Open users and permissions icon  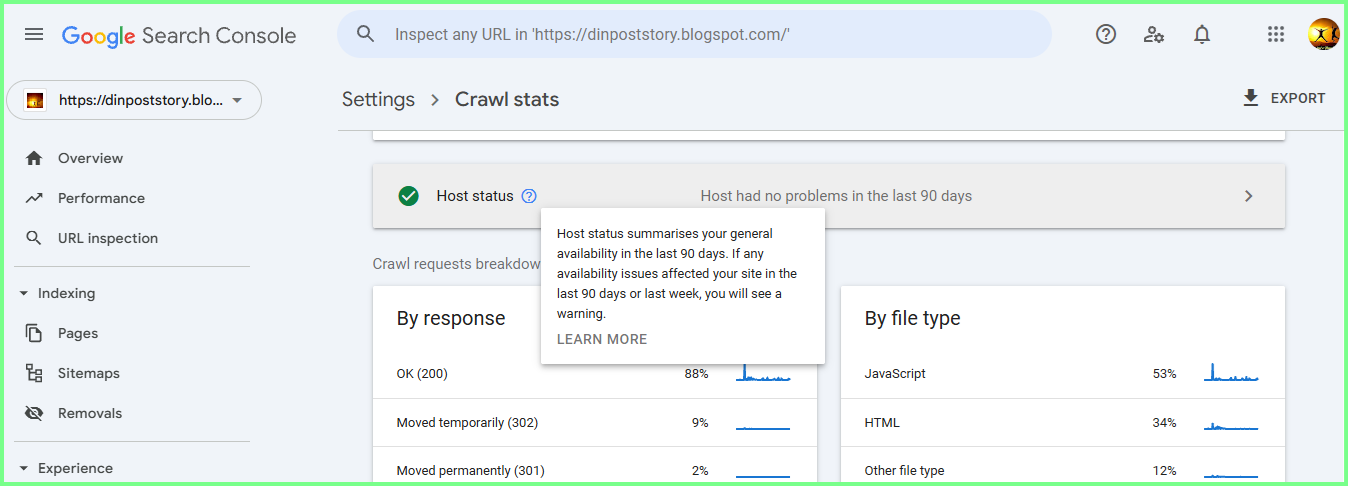tap(1154, 34)
